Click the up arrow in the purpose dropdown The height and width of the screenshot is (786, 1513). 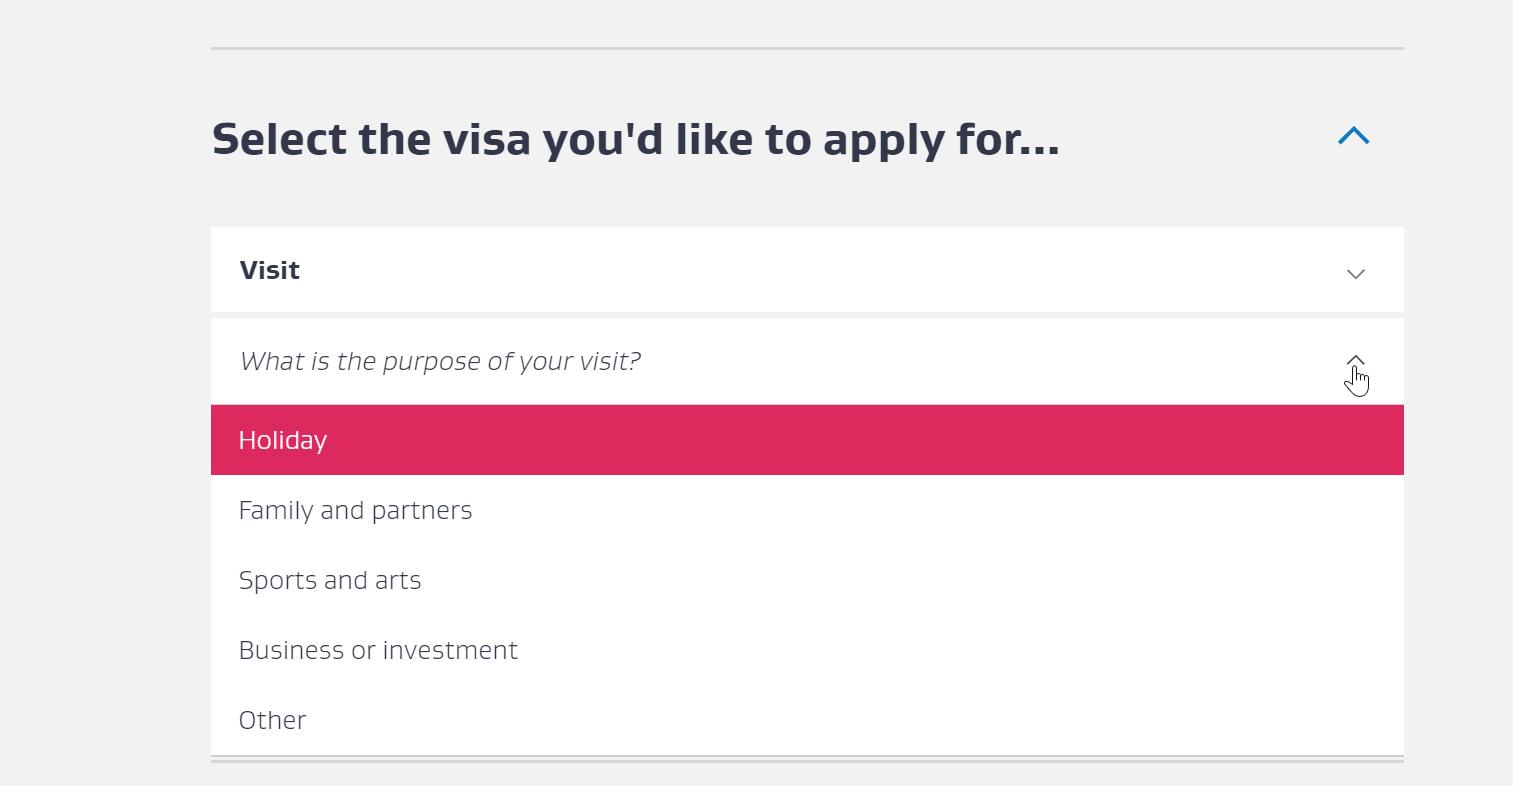pyautogui.click(x=1355, y=361)
